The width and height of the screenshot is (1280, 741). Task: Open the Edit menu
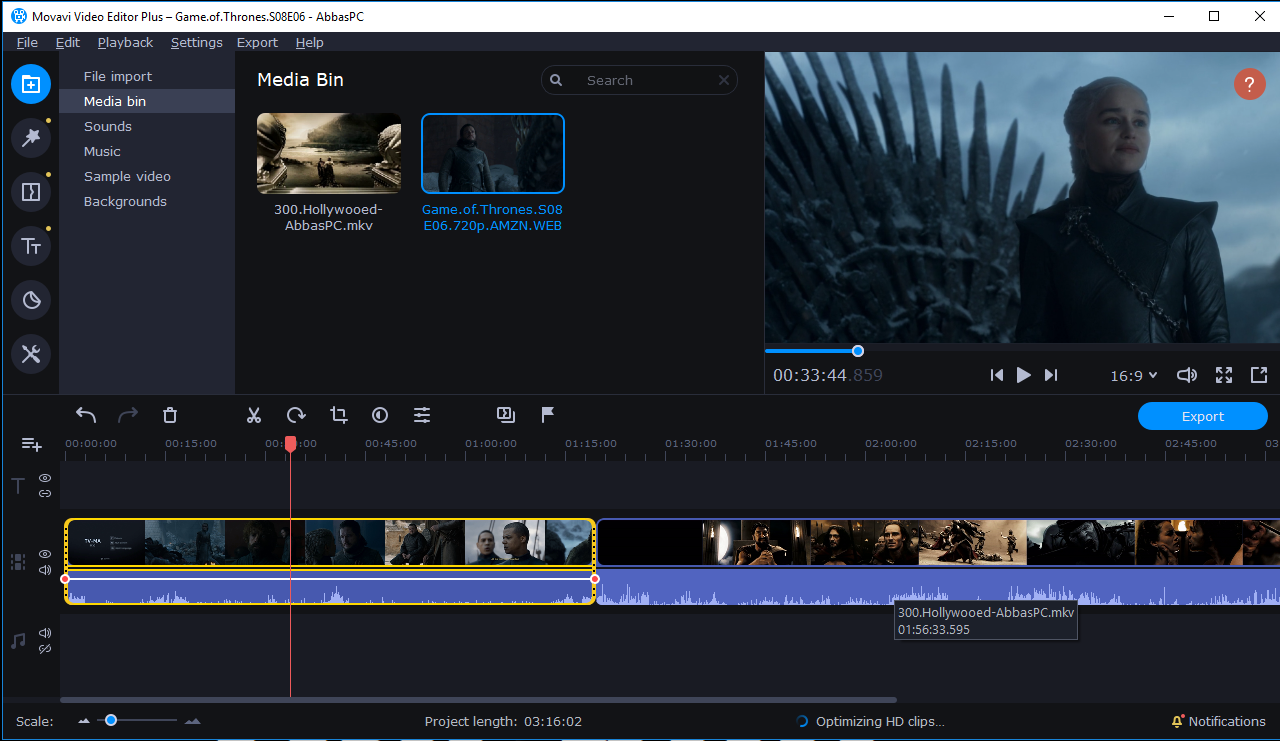[68, 42]
